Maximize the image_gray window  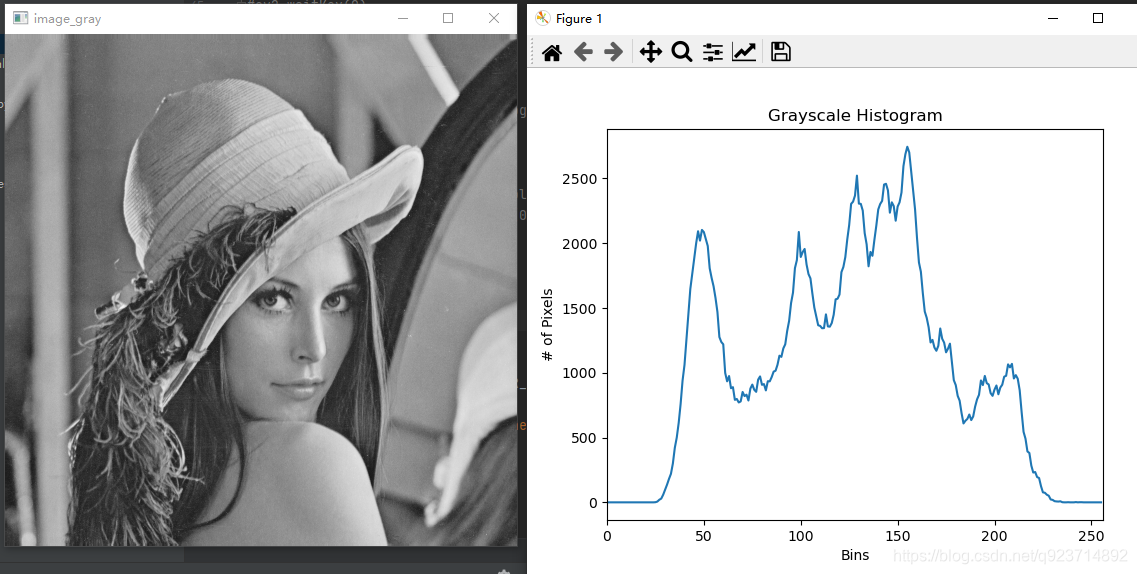click(x=448, y=18)
